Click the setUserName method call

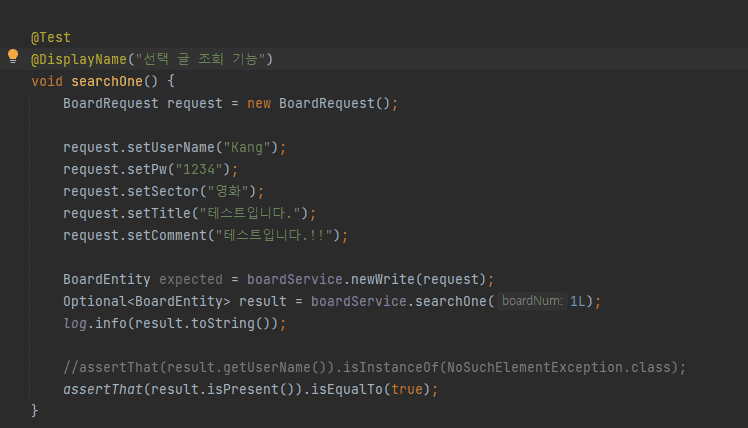tap(171, 147)
